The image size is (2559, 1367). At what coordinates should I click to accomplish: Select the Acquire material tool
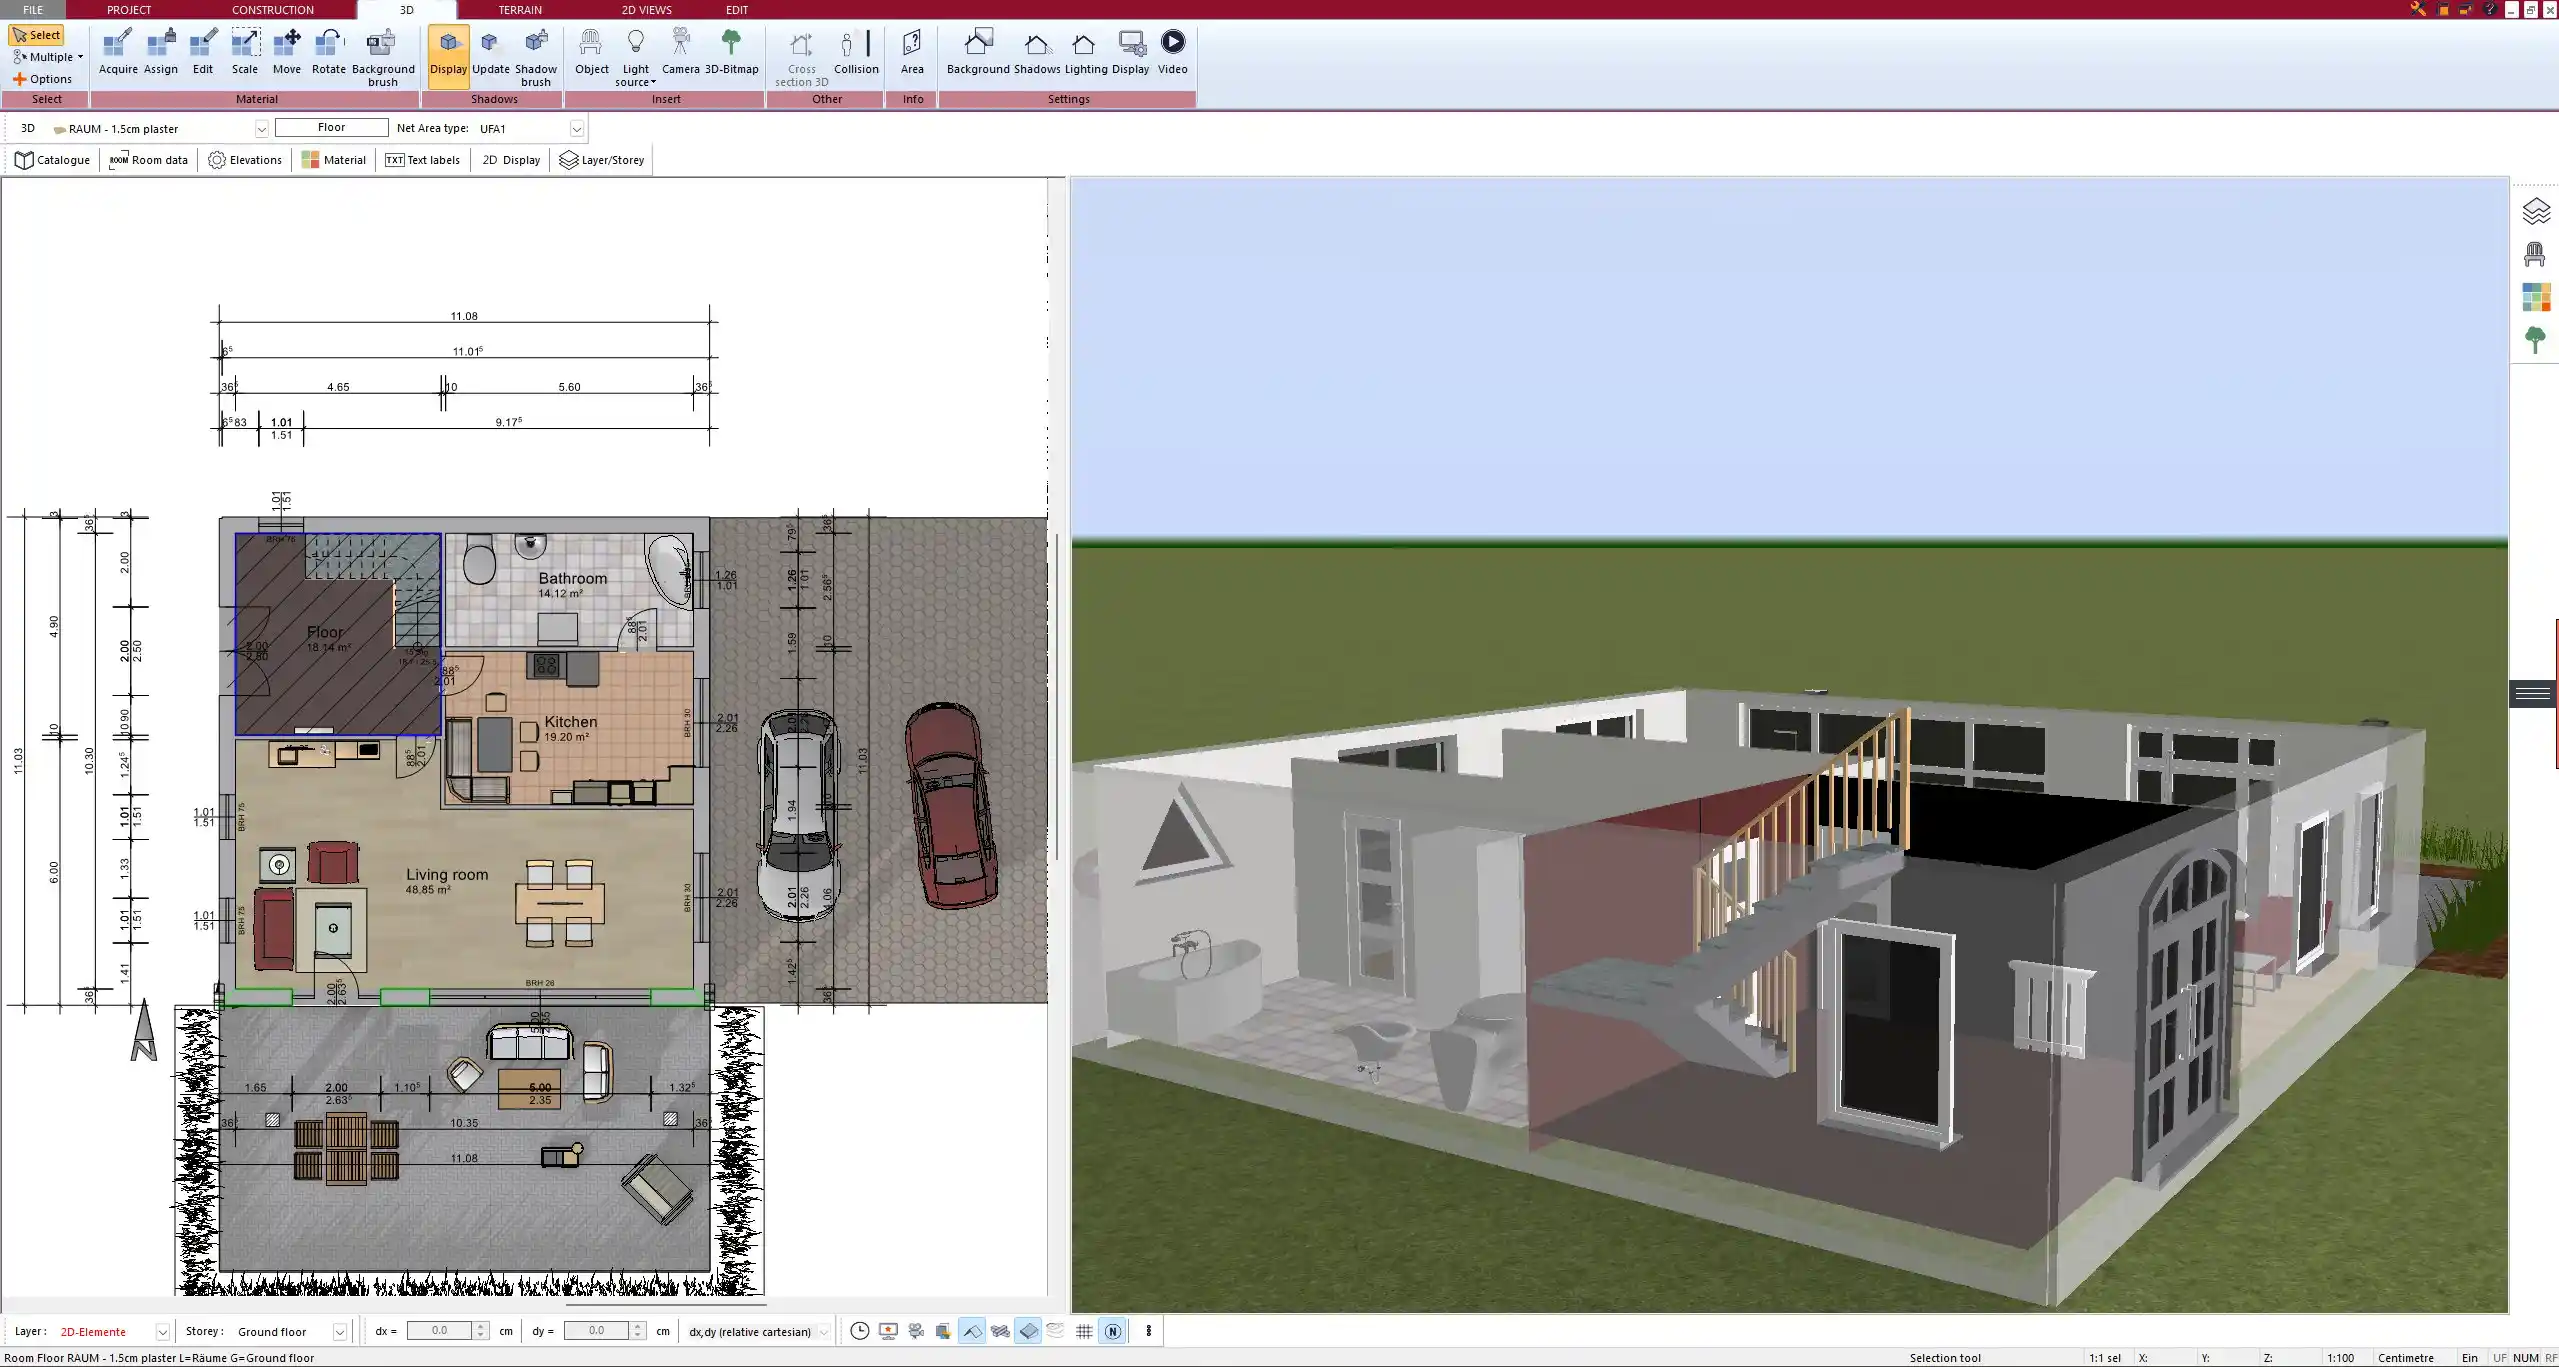117,50
